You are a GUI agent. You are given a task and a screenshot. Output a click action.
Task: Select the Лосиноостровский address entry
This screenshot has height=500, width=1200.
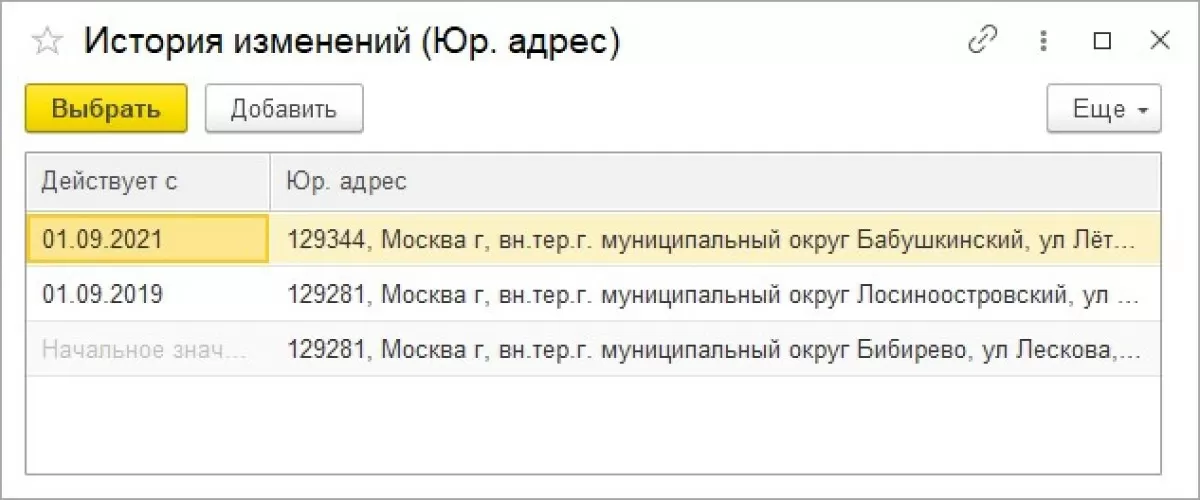click(712, 295)
